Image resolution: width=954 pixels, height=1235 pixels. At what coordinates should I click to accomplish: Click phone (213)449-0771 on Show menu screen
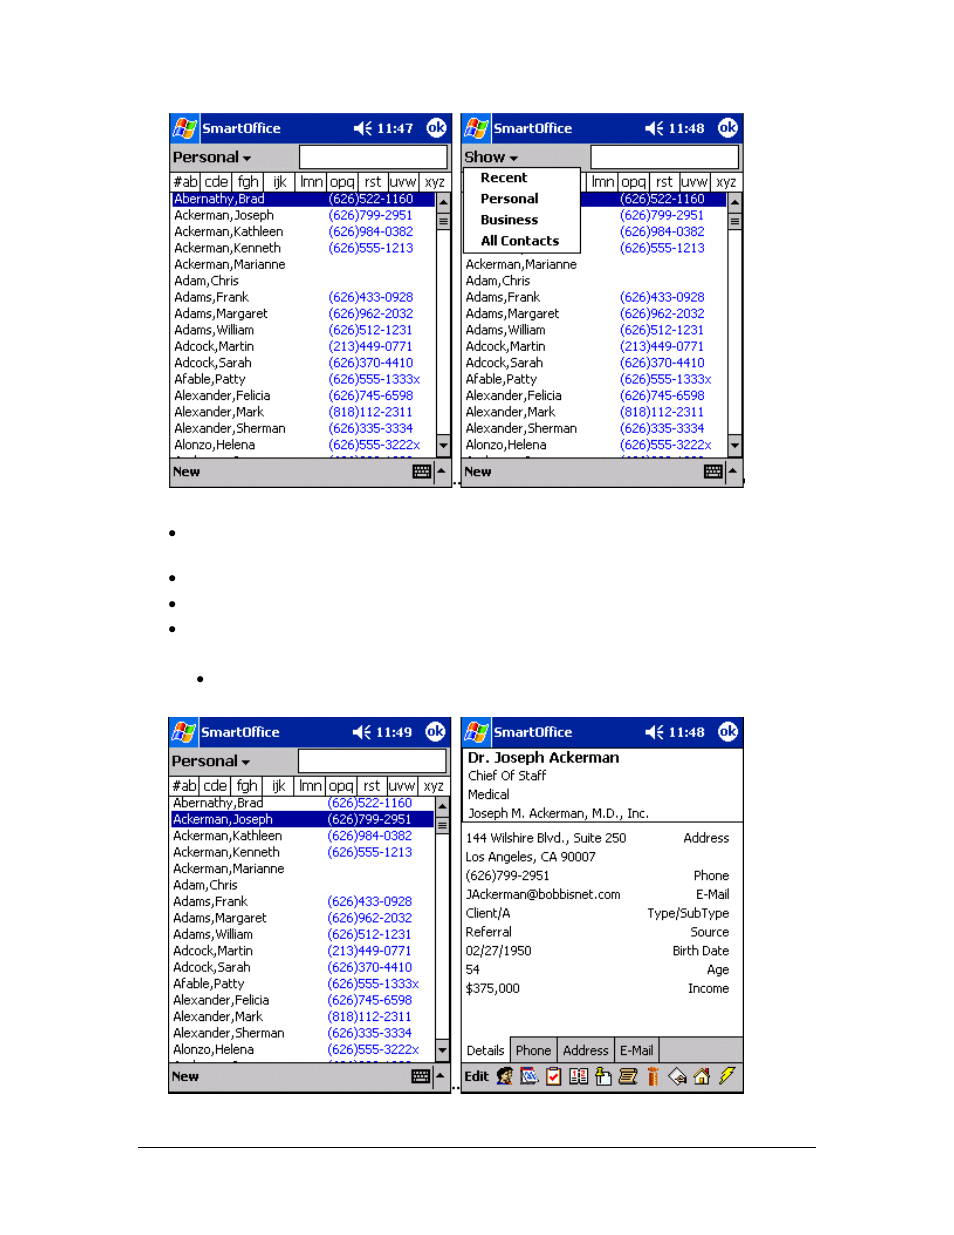(662, 346)
